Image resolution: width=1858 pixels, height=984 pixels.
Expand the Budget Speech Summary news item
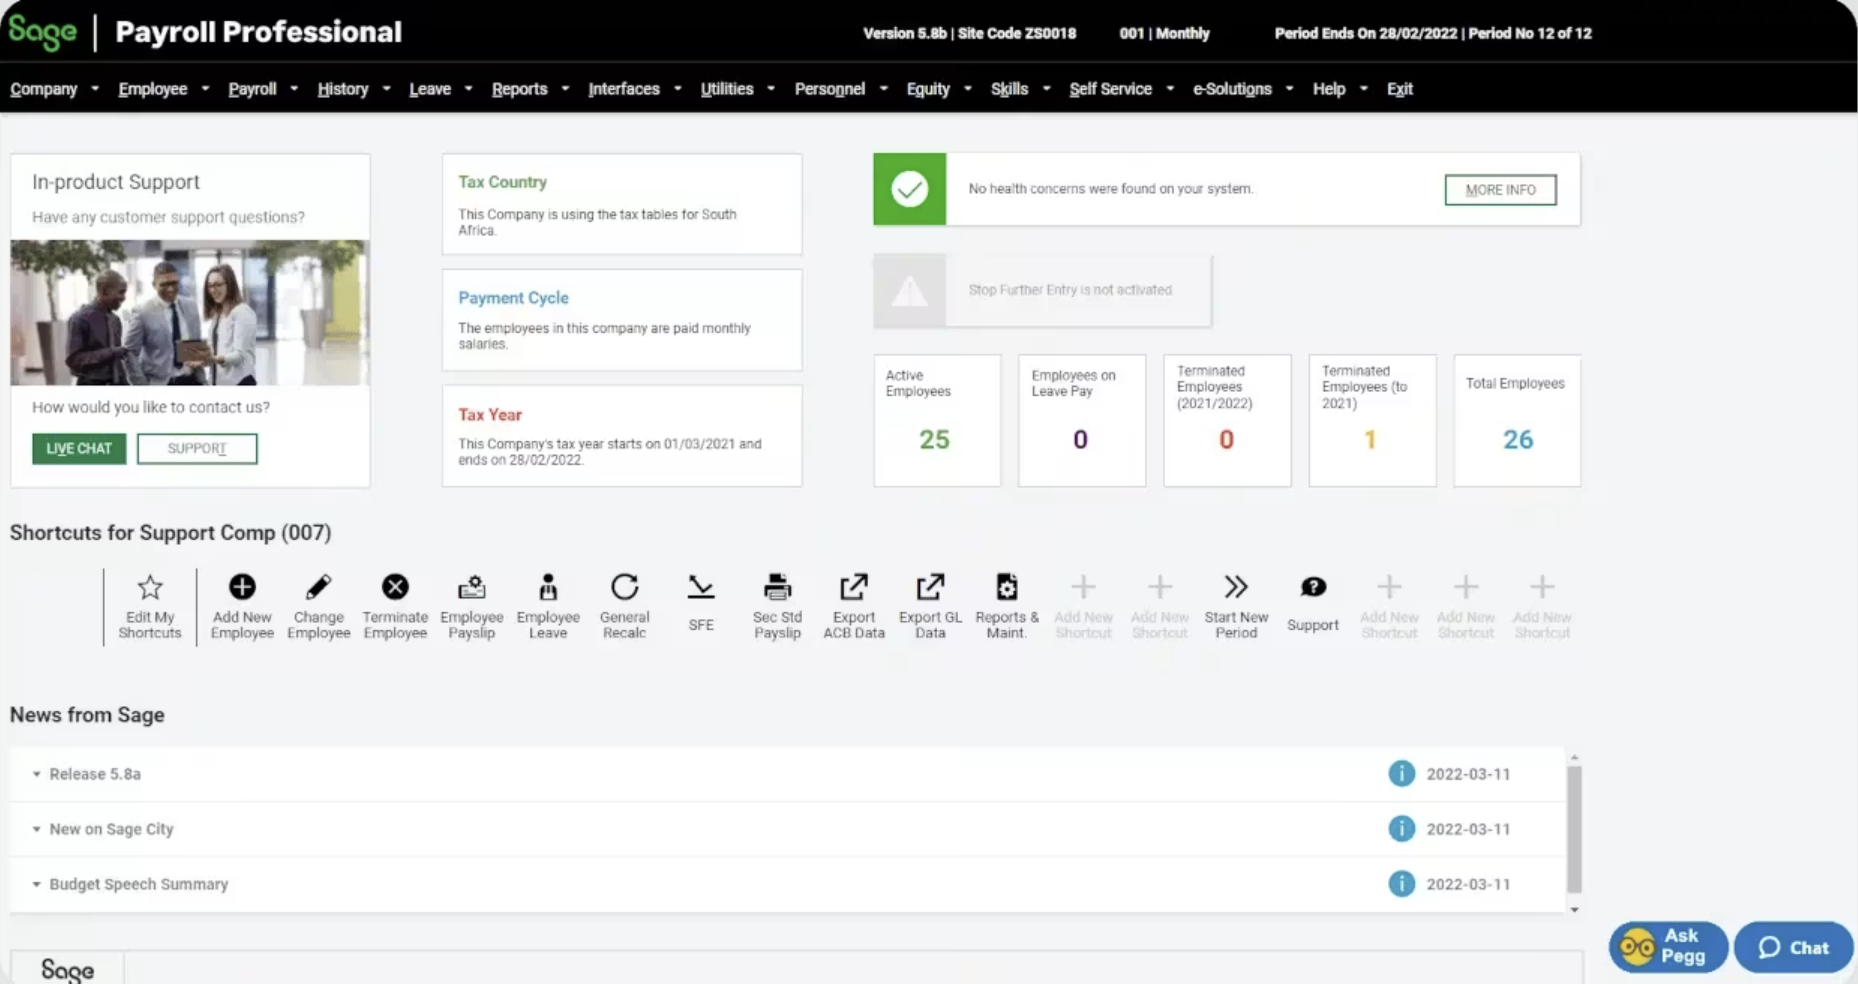(x=37, y=884)
